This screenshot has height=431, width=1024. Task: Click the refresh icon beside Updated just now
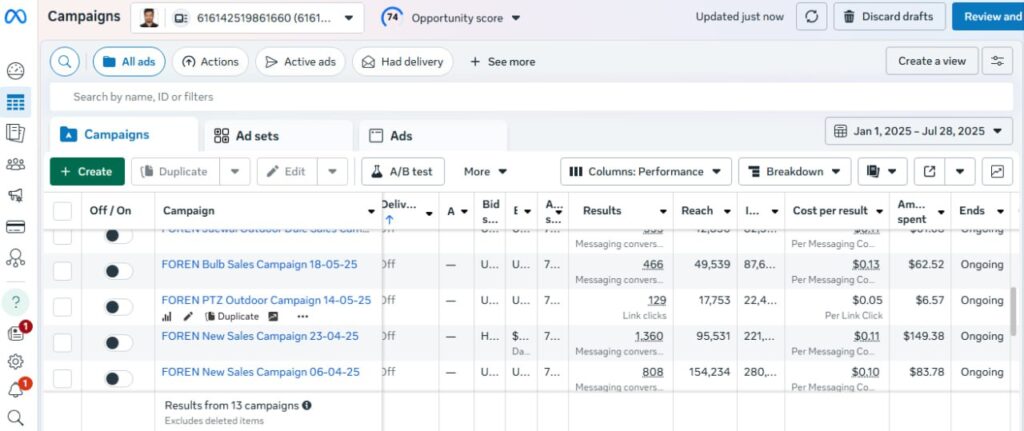(x=811, y=17)
